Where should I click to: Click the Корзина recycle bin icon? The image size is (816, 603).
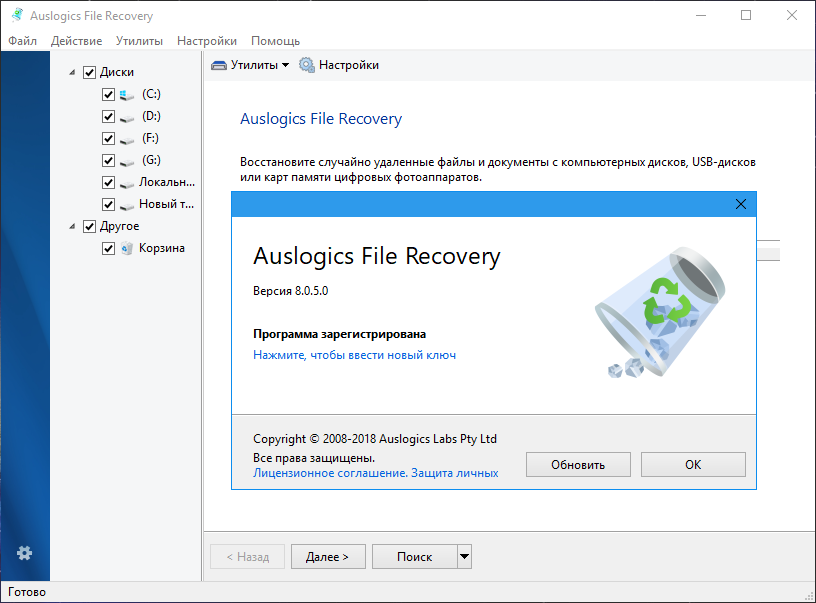pyautogui.click(x=126, y=249)
